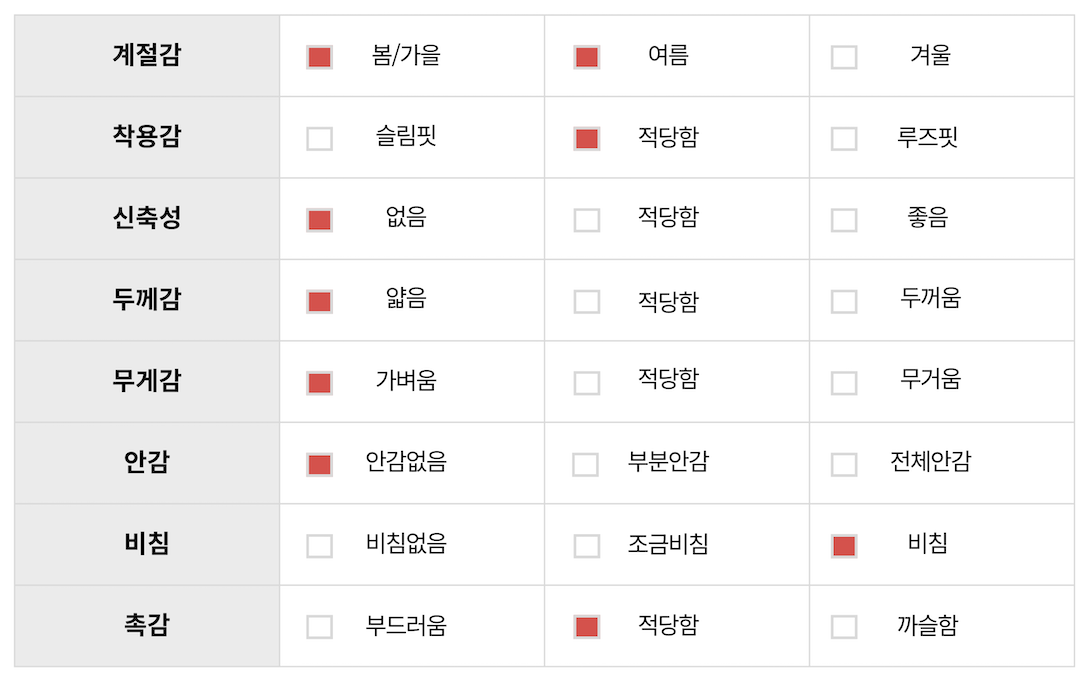
Task: Uncheck the checked 비침 checkbox in last column
Action: point(844,546)
